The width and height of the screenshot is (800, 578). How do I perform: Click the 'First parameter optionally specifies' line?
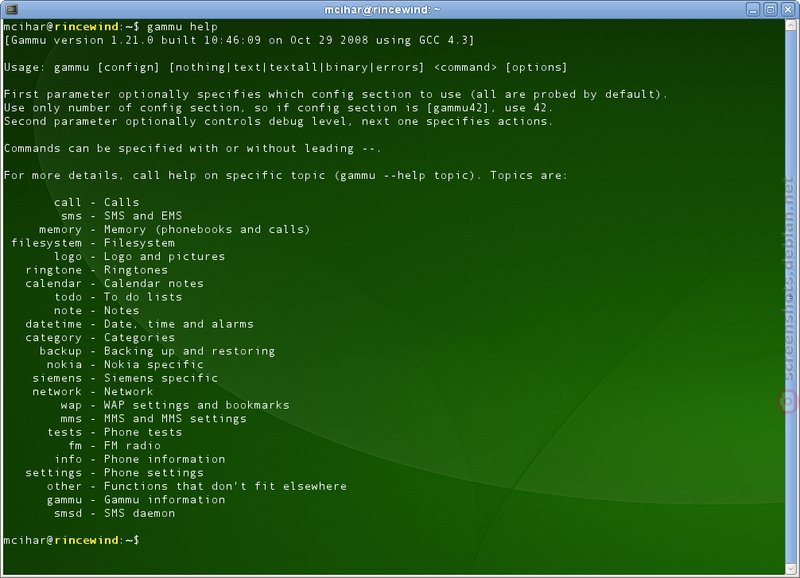point(335,94)
